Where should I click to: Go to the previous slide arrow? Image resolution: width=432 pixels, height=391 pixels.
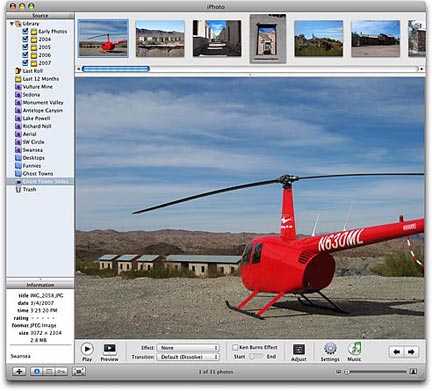tap(396, 352)
